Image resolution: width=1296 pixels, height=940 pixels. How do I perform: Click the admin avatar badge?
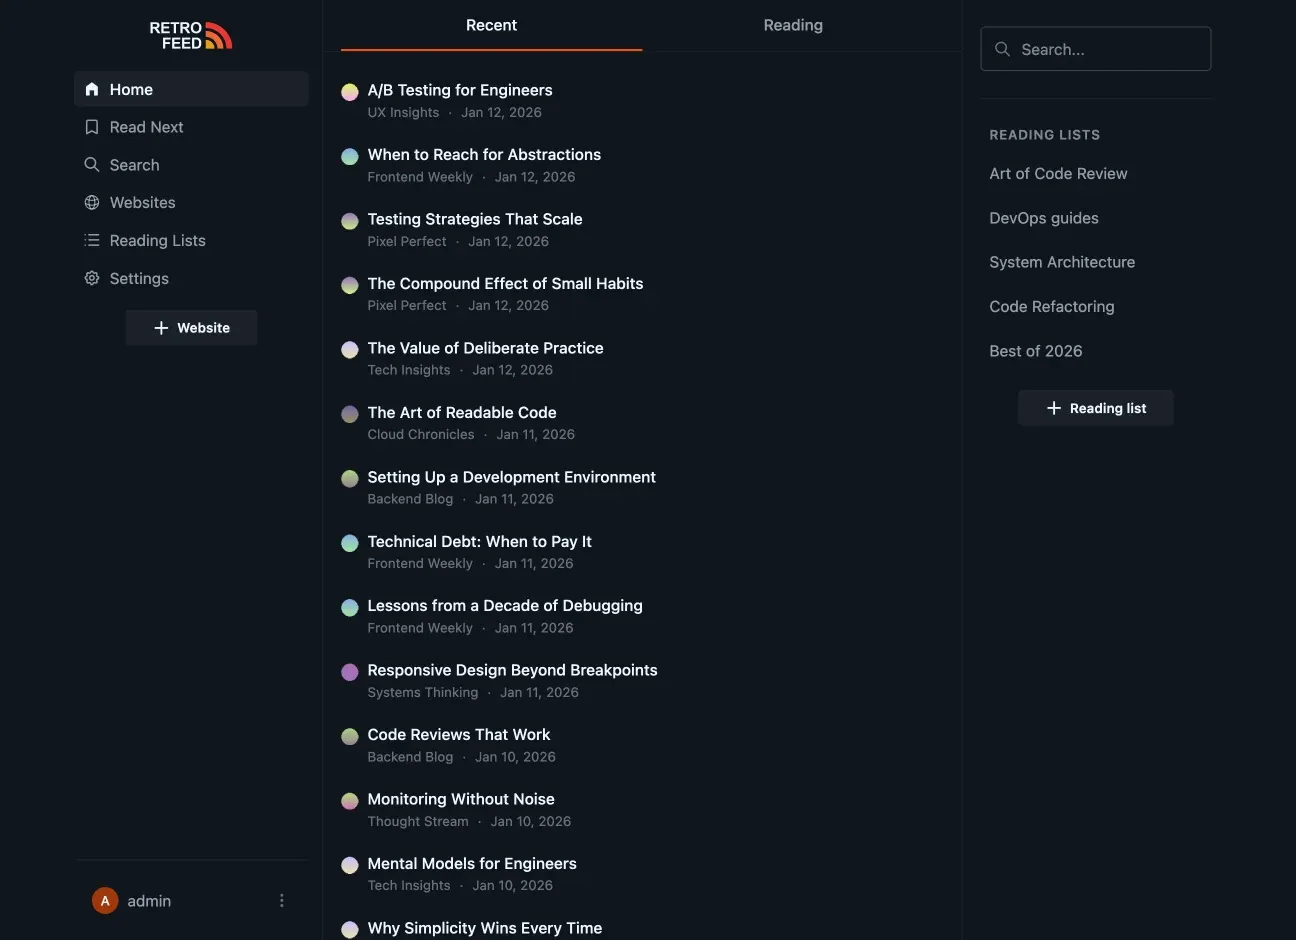103,899
